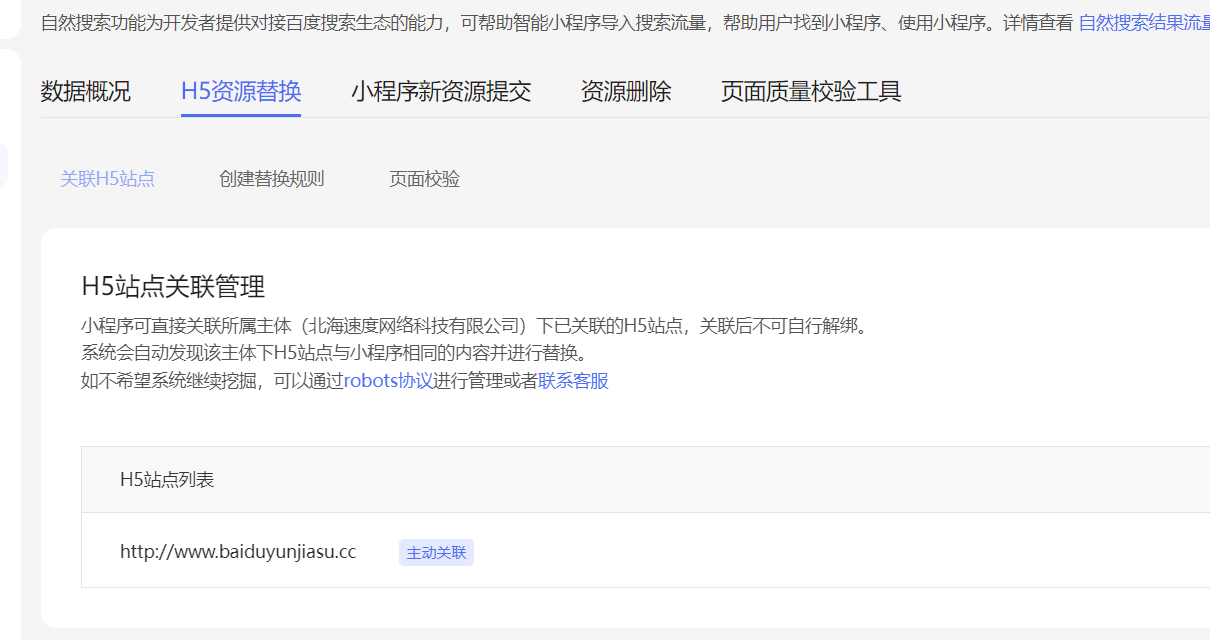Open the 小程序新资源提交 tab
The height and width of the screenshot is (640, 1210).
(440, 92)
